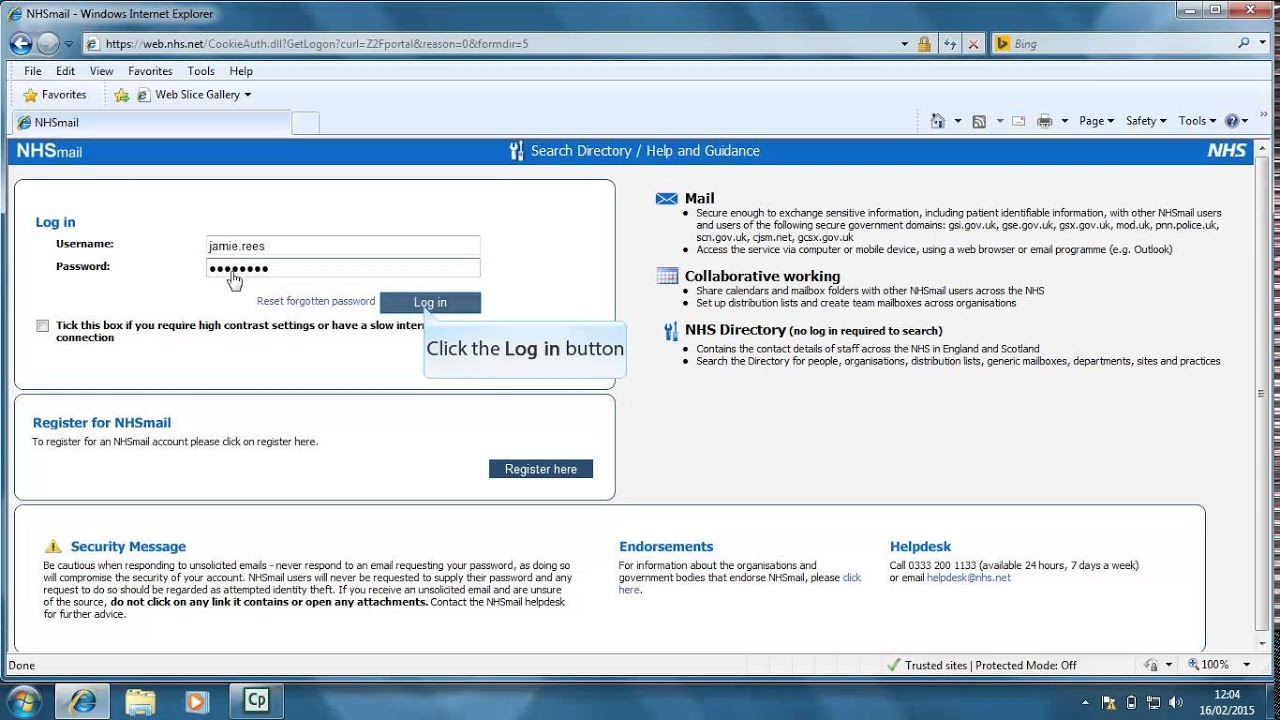
Task: Expand the address bar autocomplete dropdown
Action: 904,44
